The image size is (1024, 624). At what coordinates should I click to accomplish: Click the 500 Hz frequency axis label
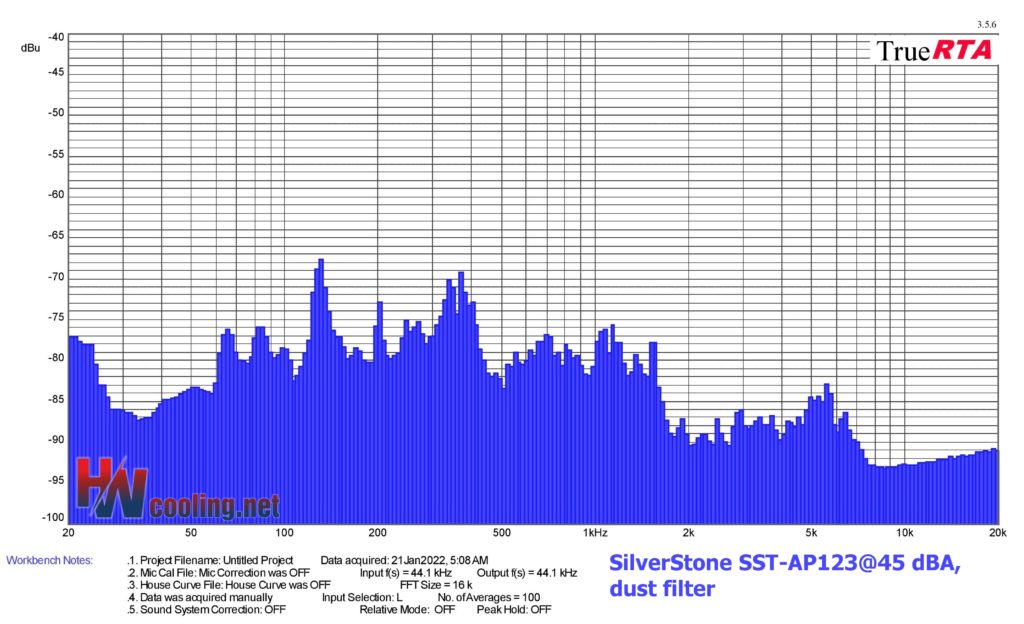501,533
